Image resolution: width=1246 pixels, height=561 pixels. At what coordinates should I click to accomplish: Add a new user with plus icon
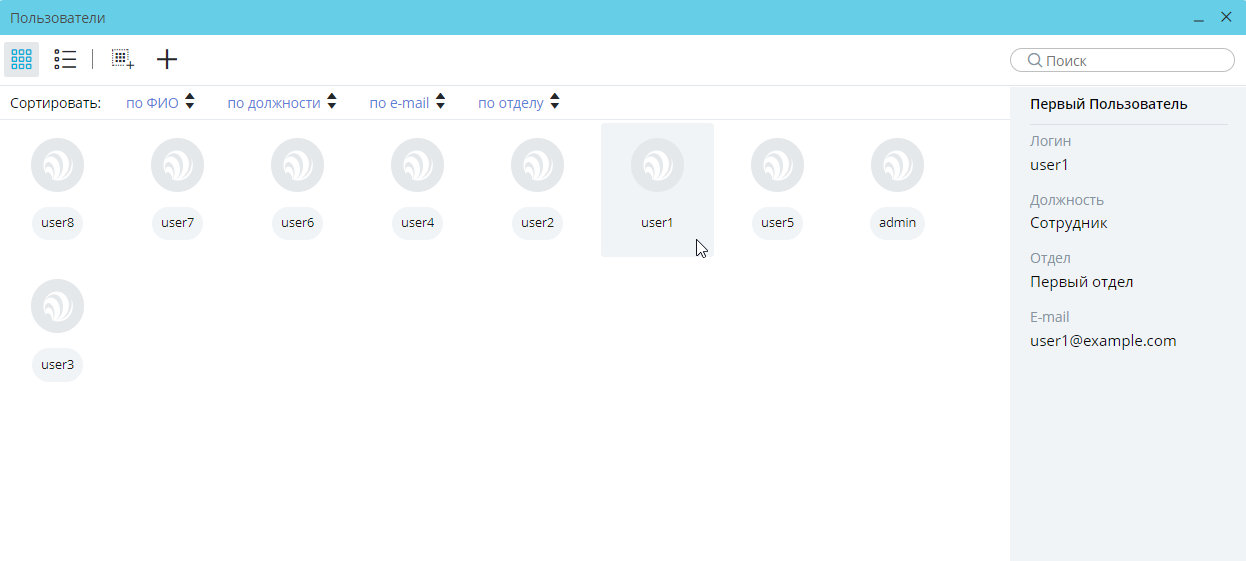point(167,60)
